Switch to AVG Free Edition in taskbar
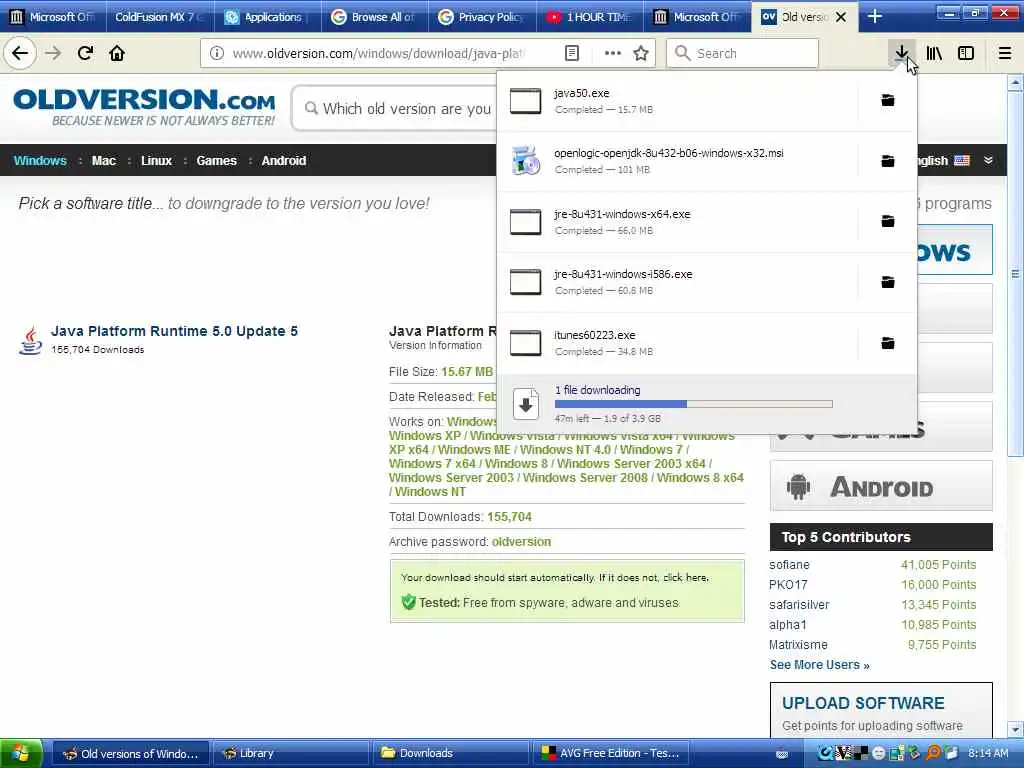 click(613, 754)
